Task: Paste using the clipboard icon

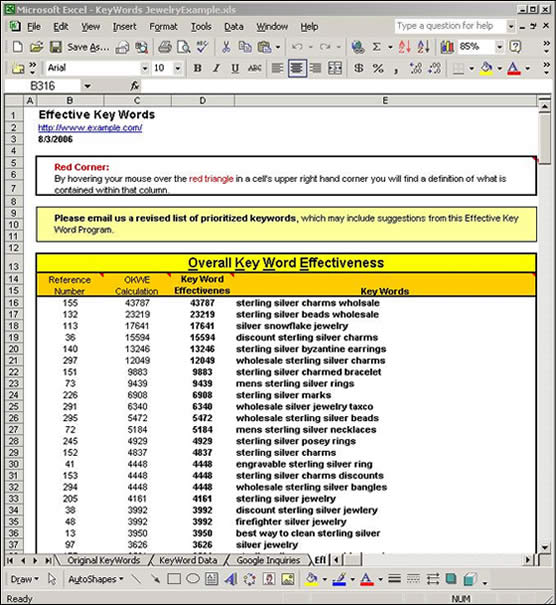Action: click(264, 47)
